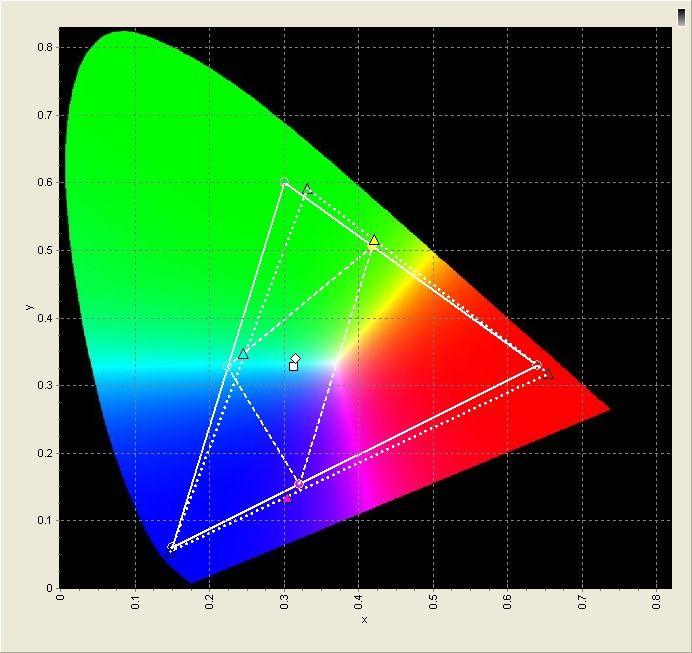Click the y axis title label

point(29,307)
